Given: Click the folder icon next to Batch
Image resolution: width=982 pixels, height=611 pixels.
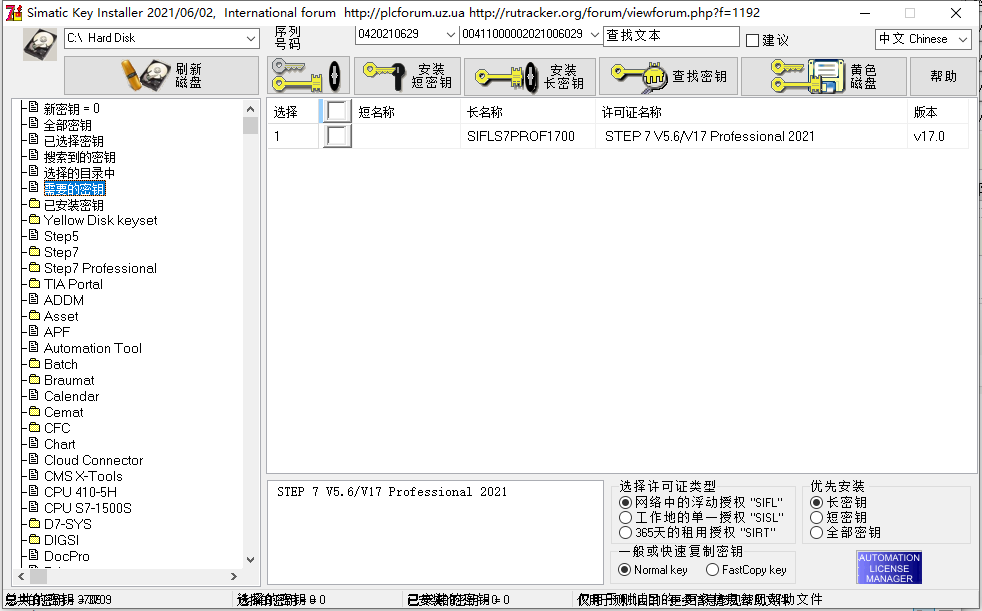Looking at the screenshot, I should pos(34,364).
